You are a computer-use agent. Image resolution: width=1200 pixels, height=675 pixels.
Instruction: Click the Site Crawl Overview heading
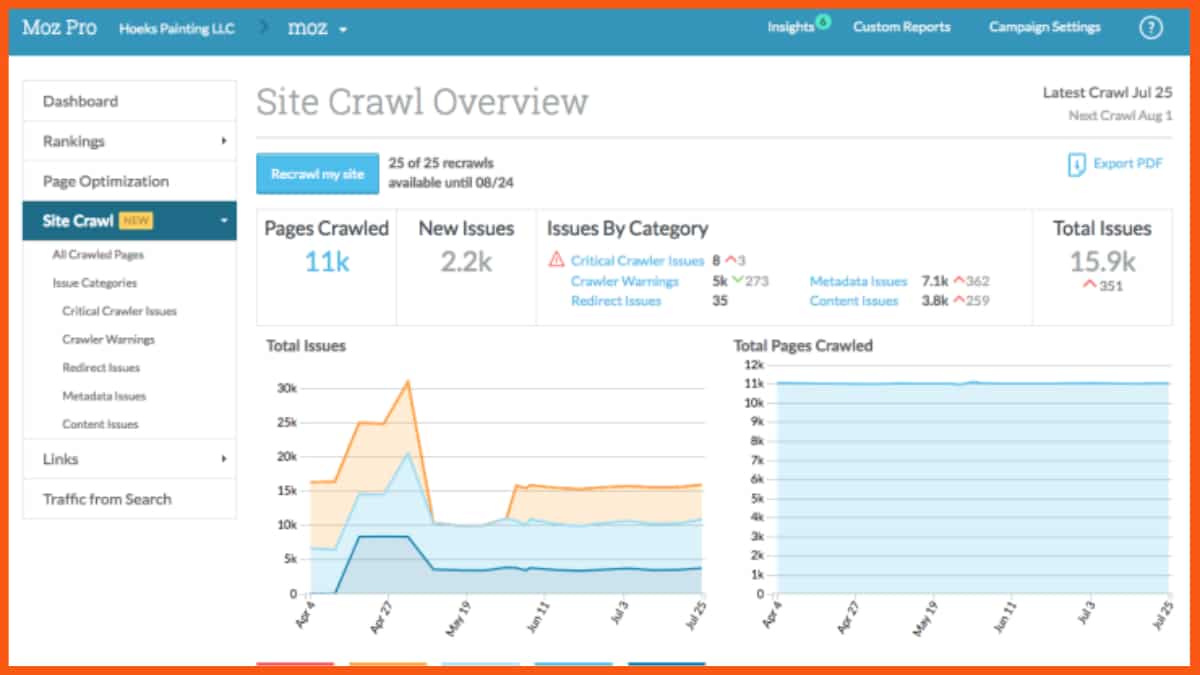[422, 102]
